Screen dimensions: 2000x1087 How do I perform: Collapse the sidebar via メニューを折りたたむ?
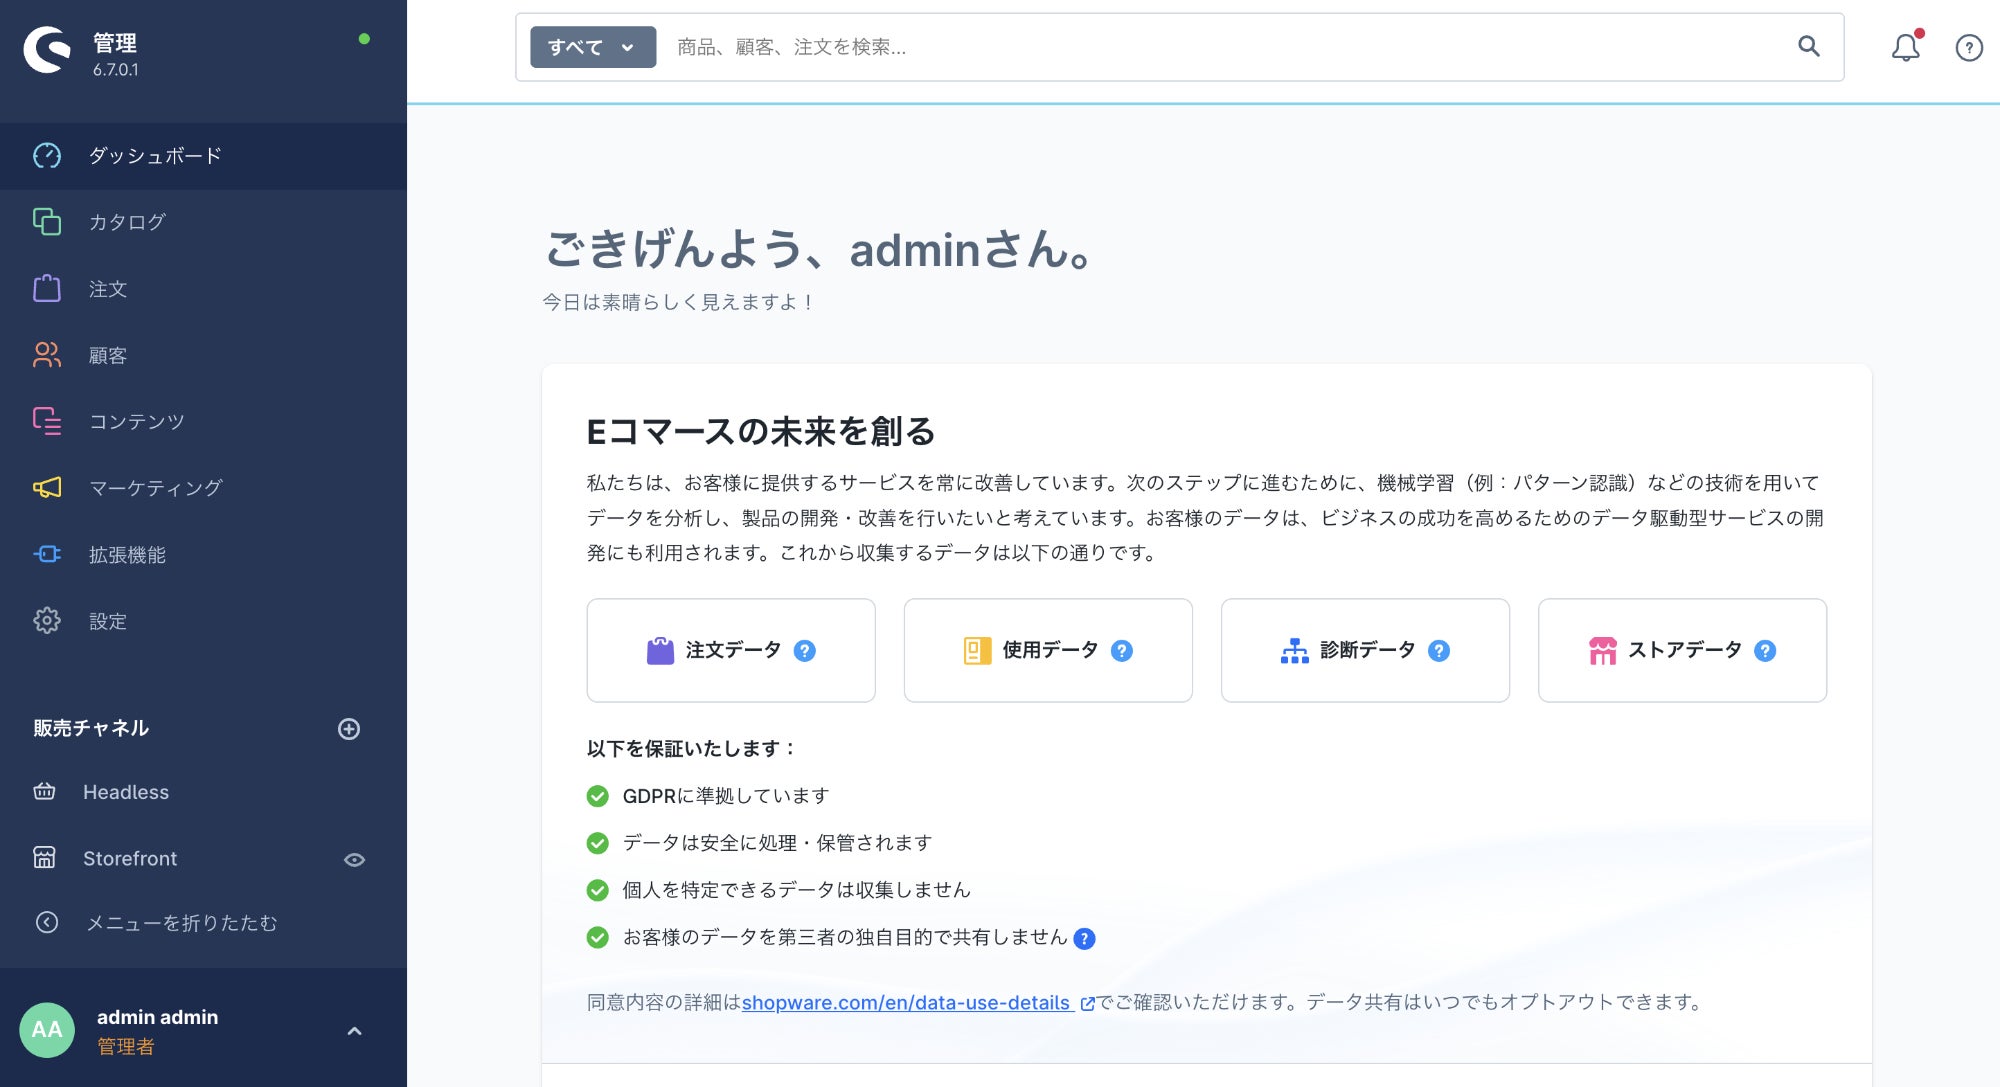(x=180, y=923)
